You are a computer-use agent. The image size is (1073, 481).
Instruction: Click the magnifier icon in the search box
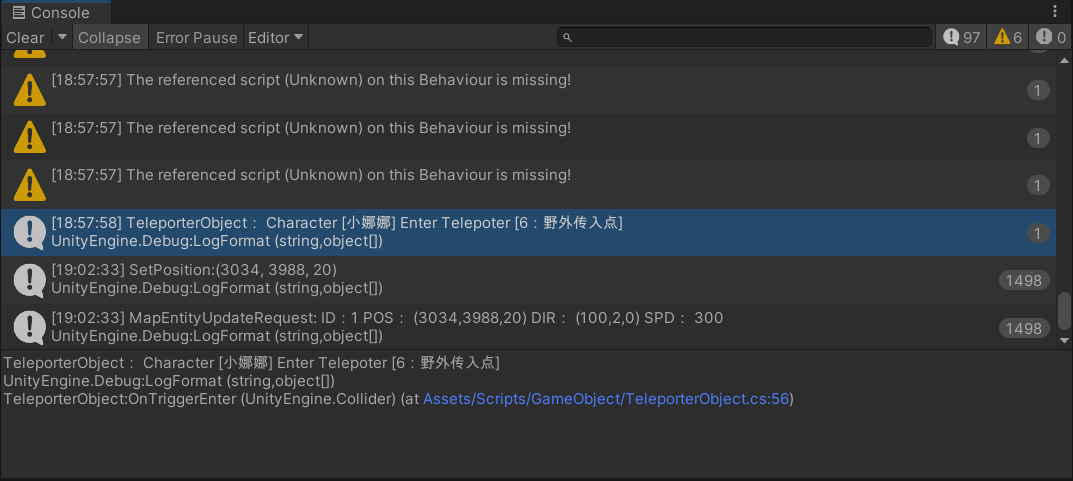point(567,38)
